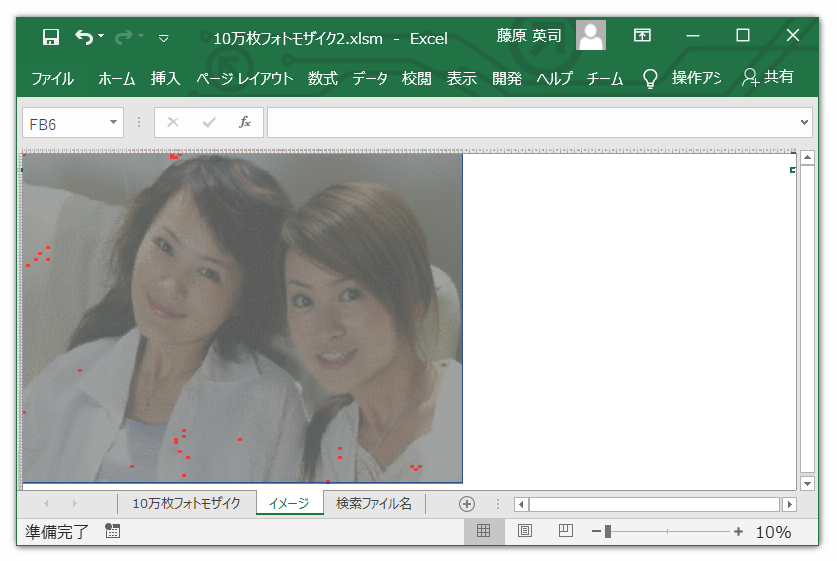
Task: Click the 操作アシ search field
Action: 696,78
